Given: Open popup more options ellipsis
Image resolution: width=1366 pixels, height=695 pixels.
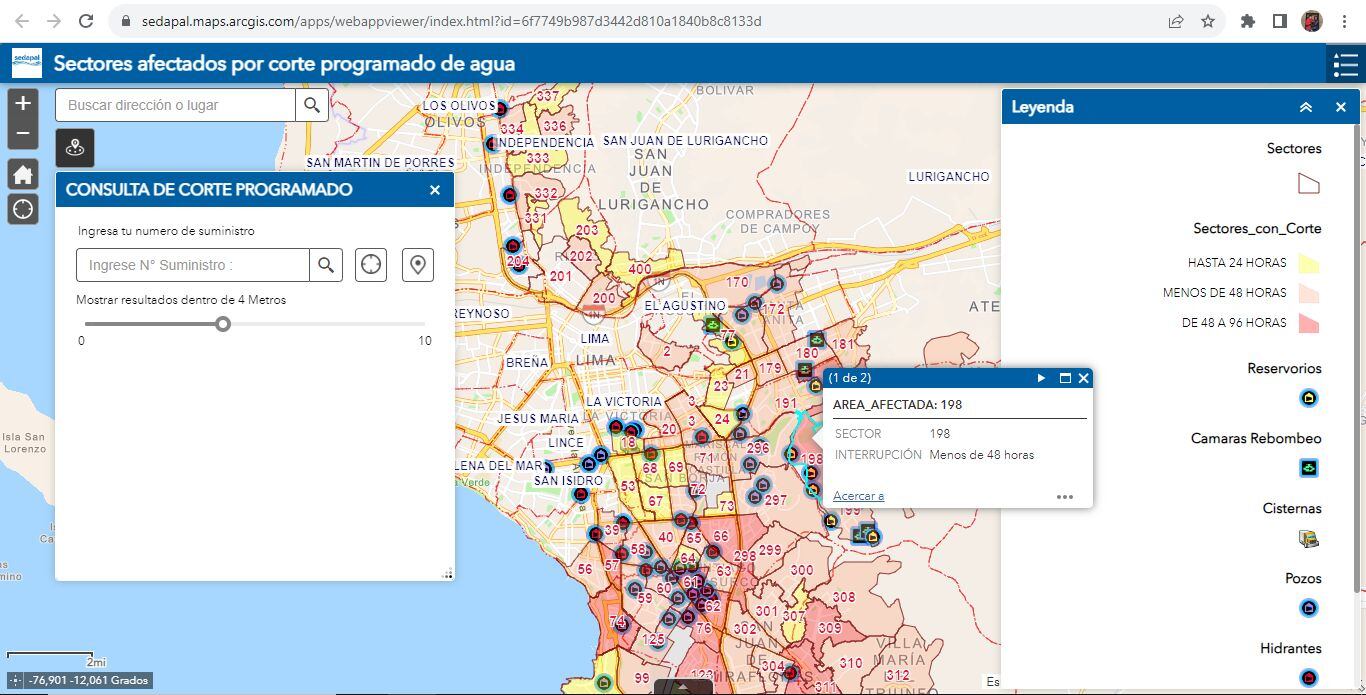Looking at the screenshot, I should click(1064, 496).
